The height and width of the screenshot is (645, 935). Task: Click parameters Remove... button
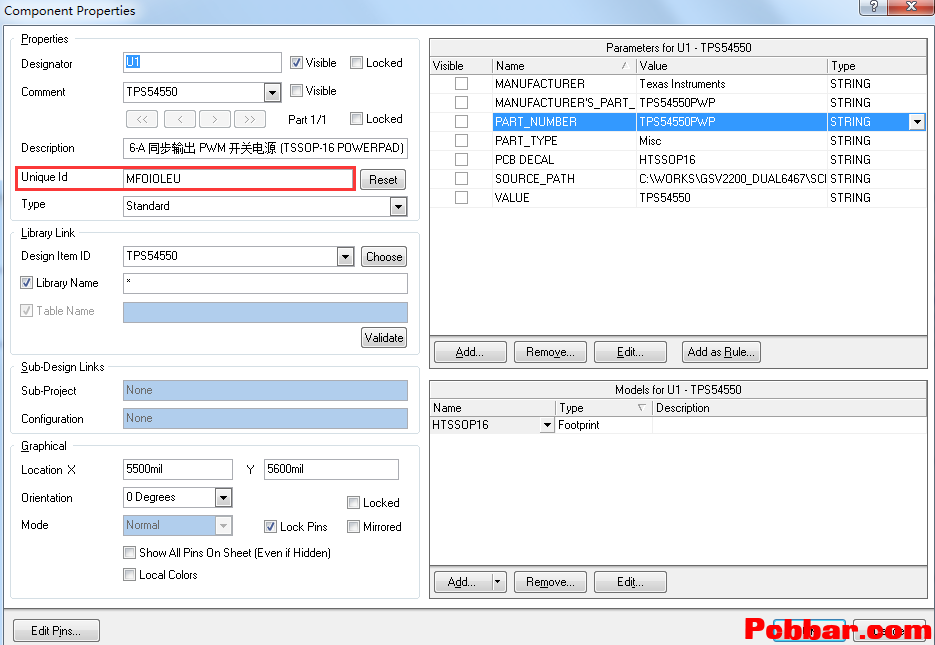point(550,352)
